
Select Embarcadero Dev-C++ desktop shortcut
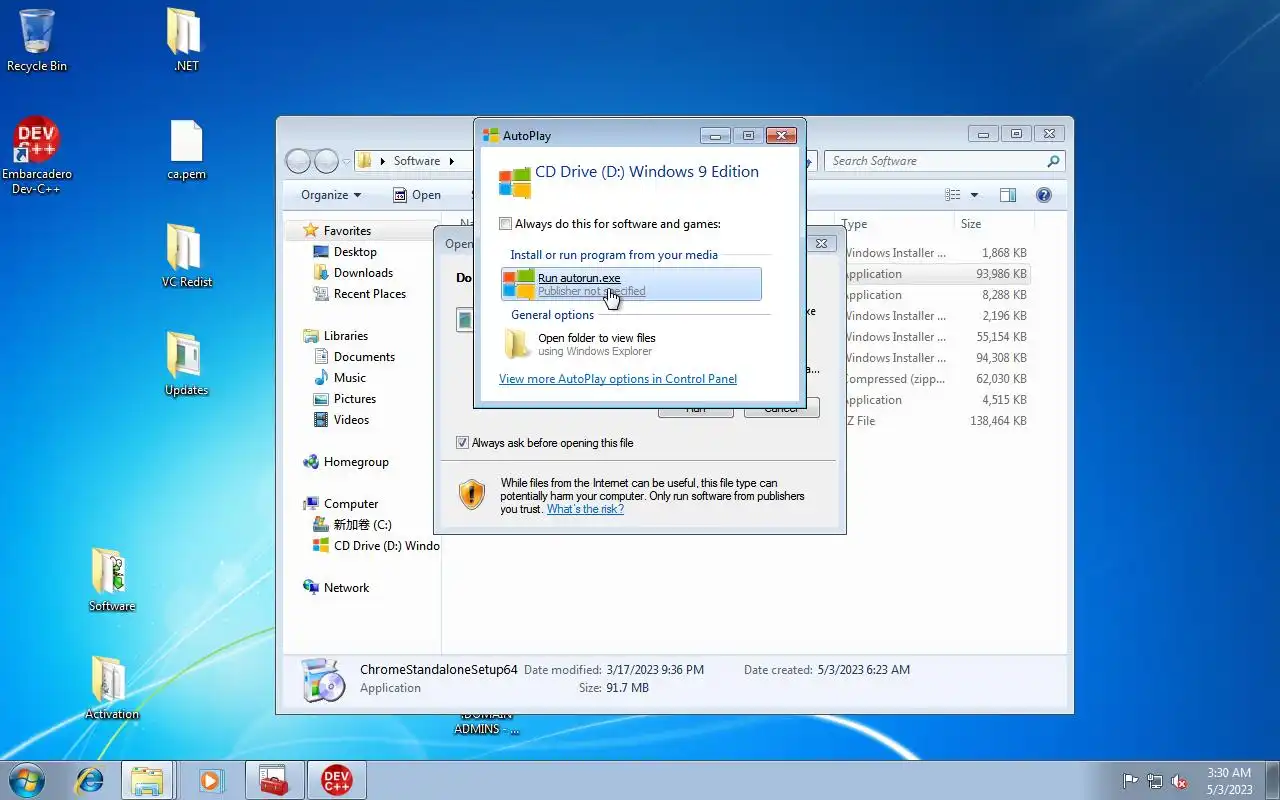click(x=37, y=156)
